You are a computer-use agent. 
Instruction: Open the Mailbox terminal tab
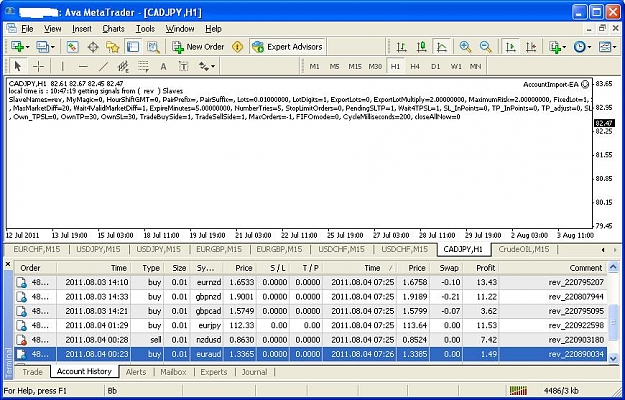[x=173, y=372]
